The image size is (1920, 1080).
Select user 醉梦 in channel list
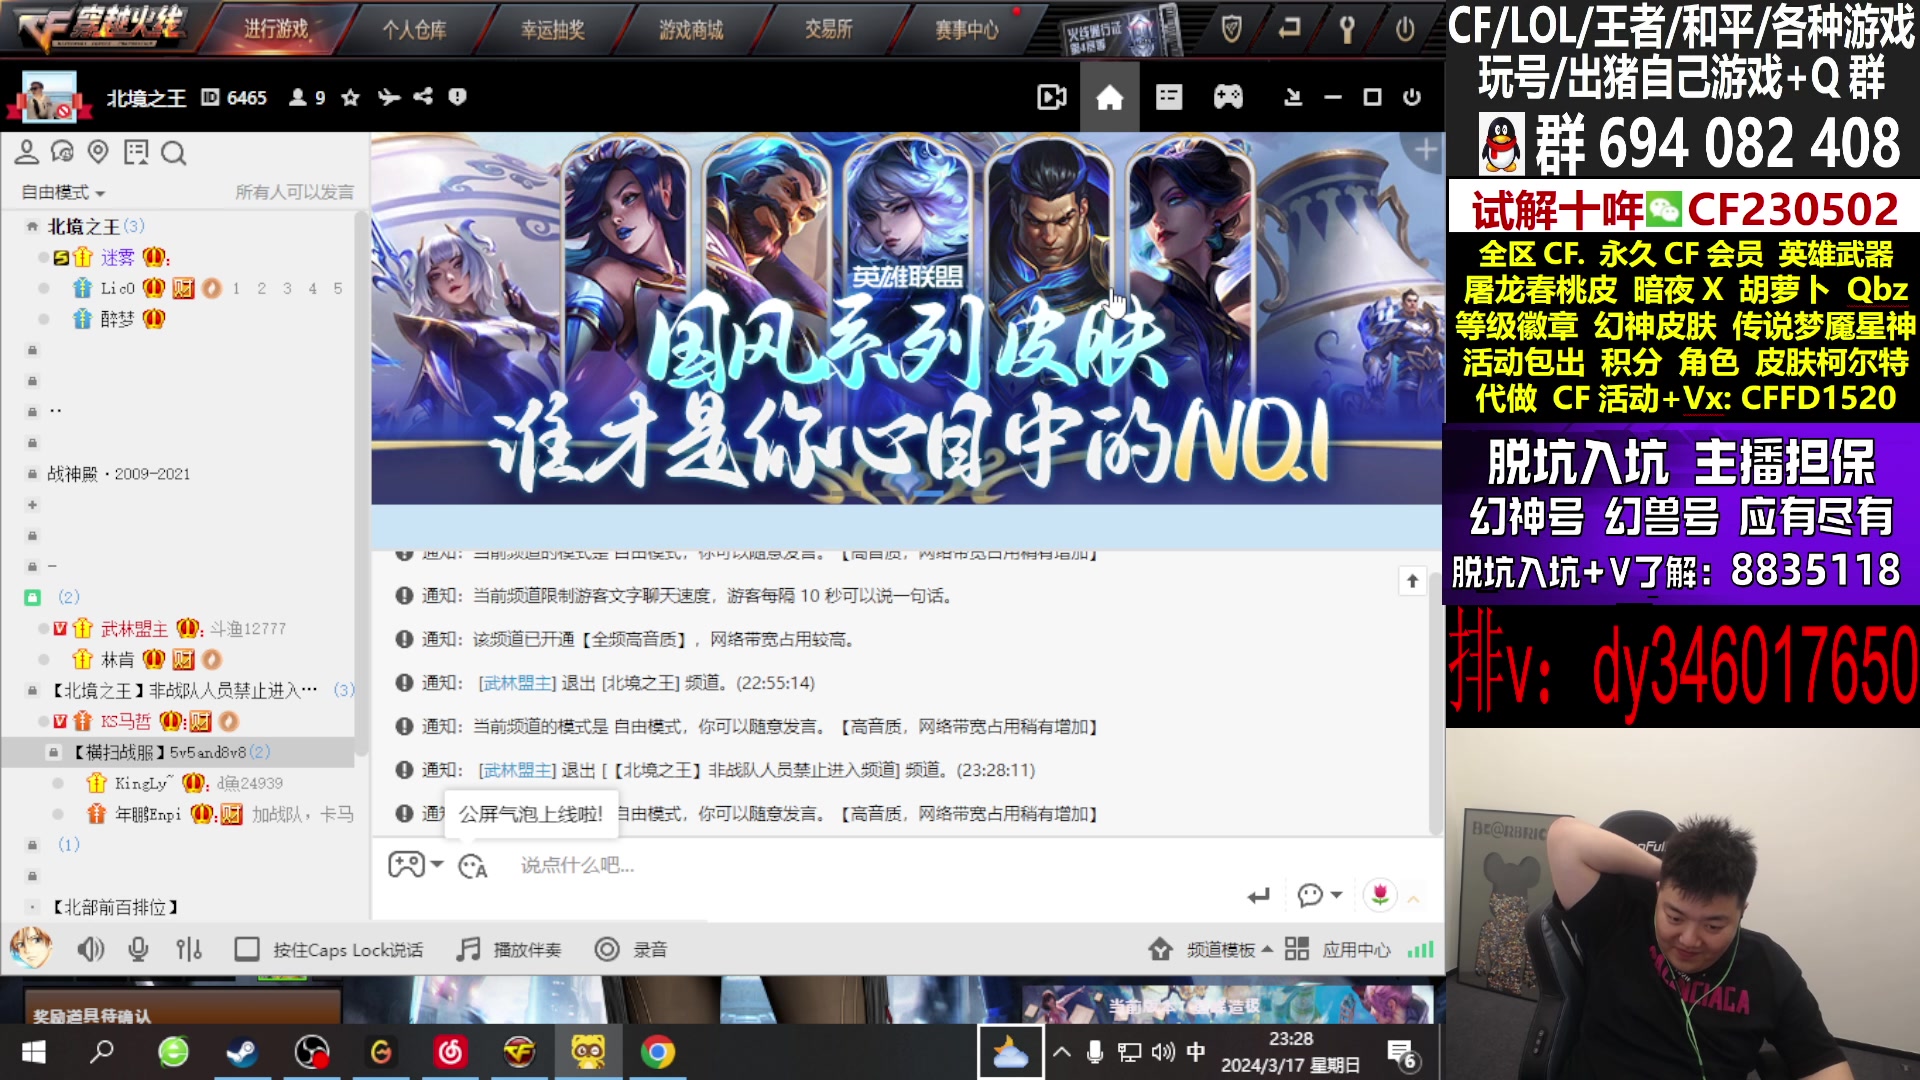pyautogui.click(x=117, y=319)
